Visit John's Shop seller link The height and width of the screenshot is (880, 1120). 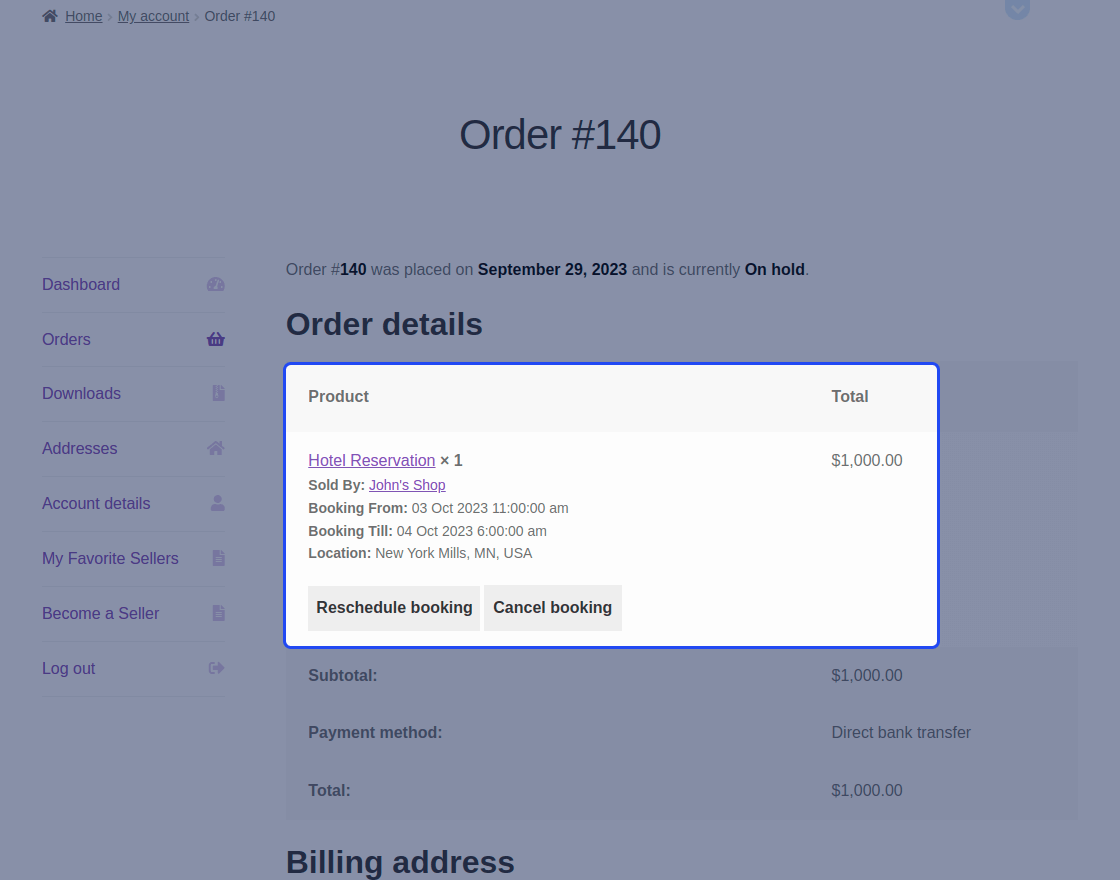[x=407, y=485]
